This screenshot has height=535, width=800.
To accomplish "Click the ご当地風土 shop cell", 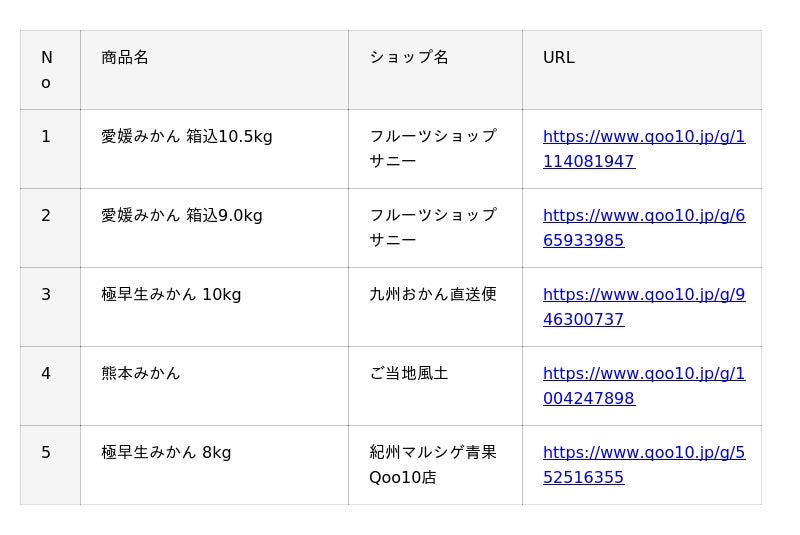I will [x=409, y=374].
